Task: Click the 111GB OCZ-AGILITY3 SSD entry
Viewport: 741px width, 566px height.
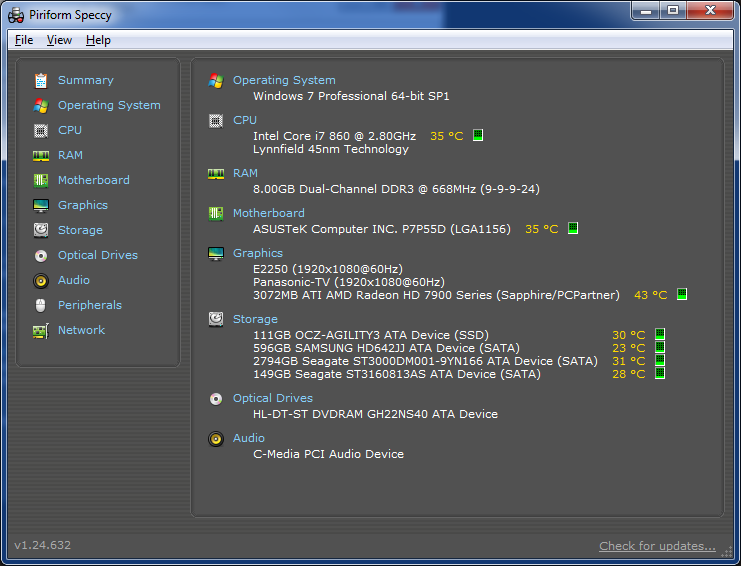Action: 371,335
